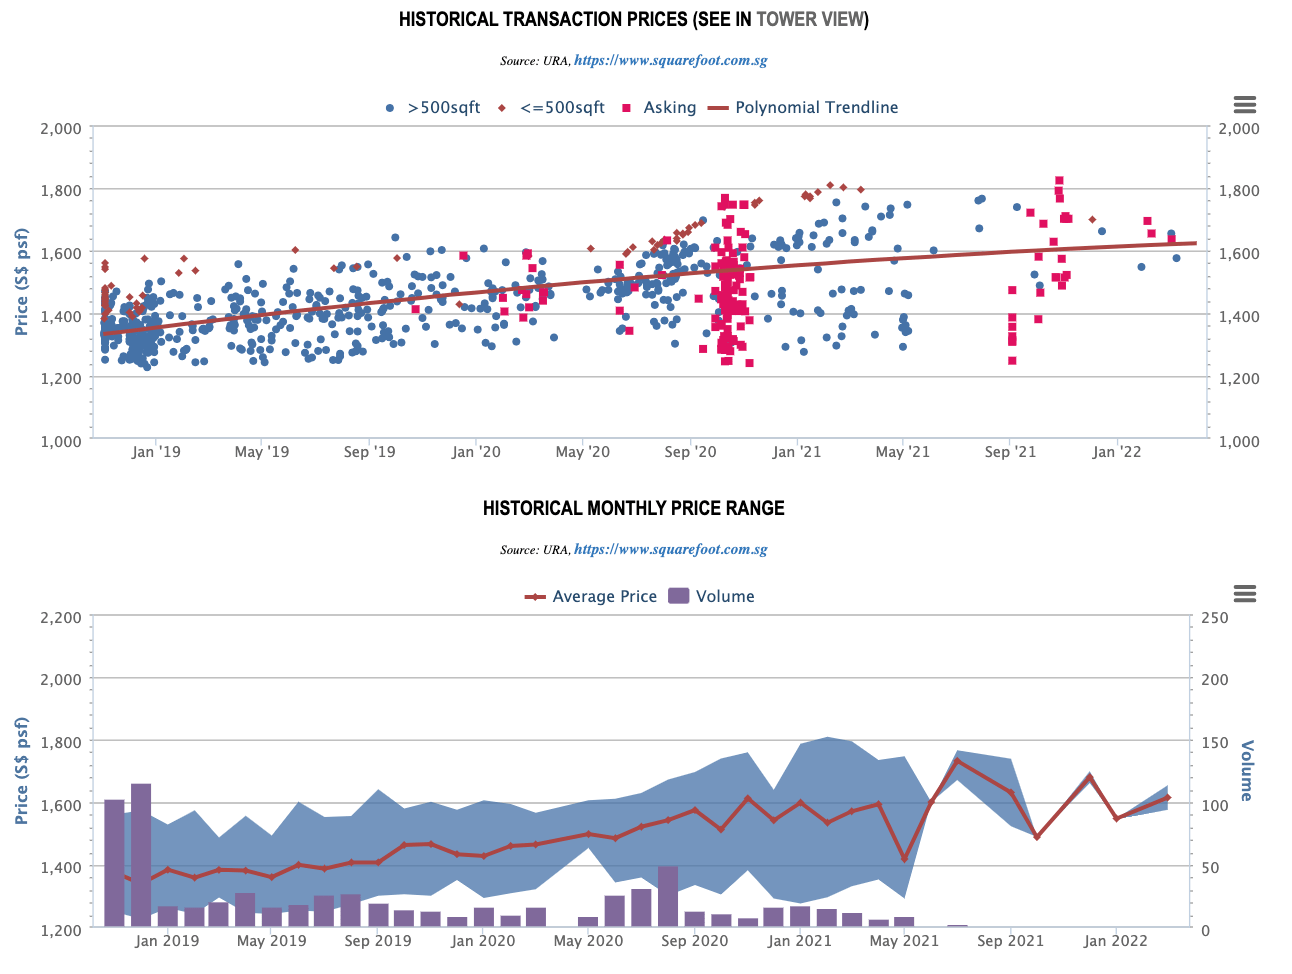The width and height of the screenshot is (1292, 974).
Task: Click the purple Volume legend swatch
Action: click(678, 597)
